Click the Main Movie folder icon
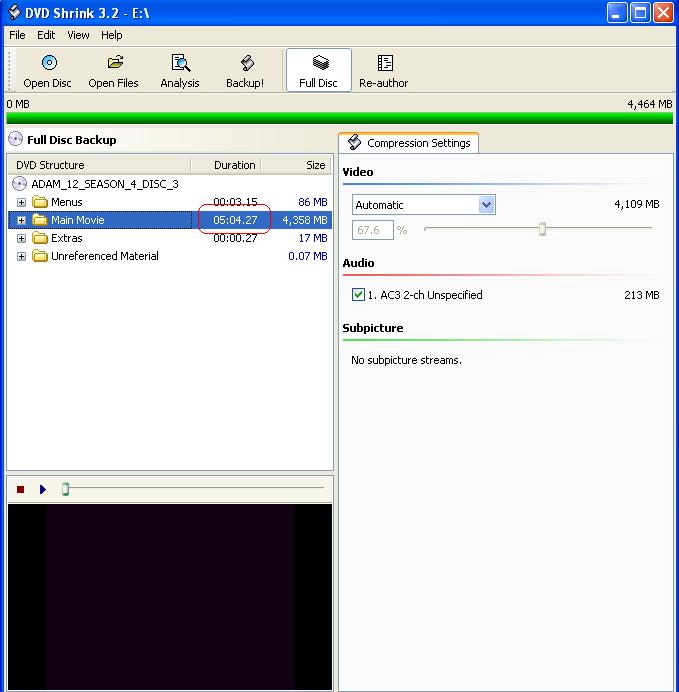Image resolution: width=679 pixels, height=692 pixels. (40, 220)
